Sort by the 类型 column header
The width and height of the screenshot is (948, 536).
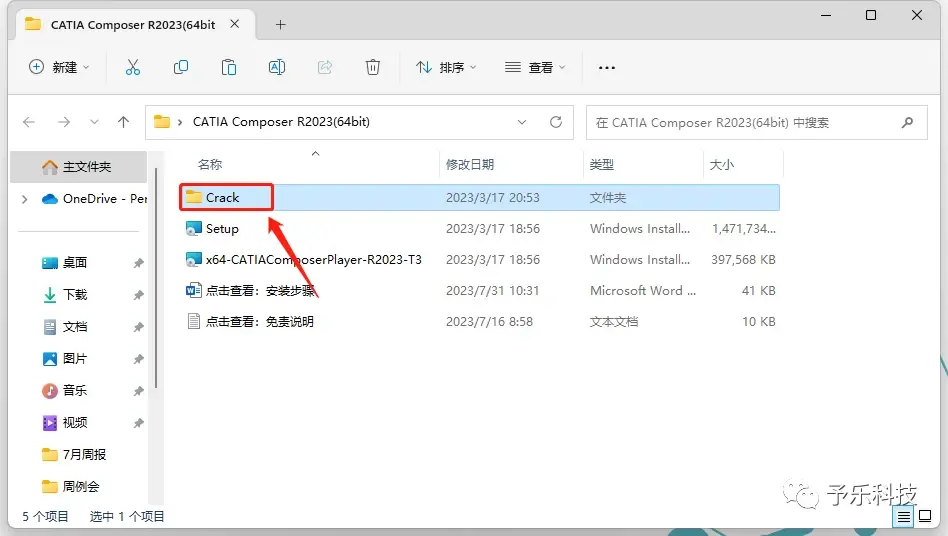tap(602, 164)
